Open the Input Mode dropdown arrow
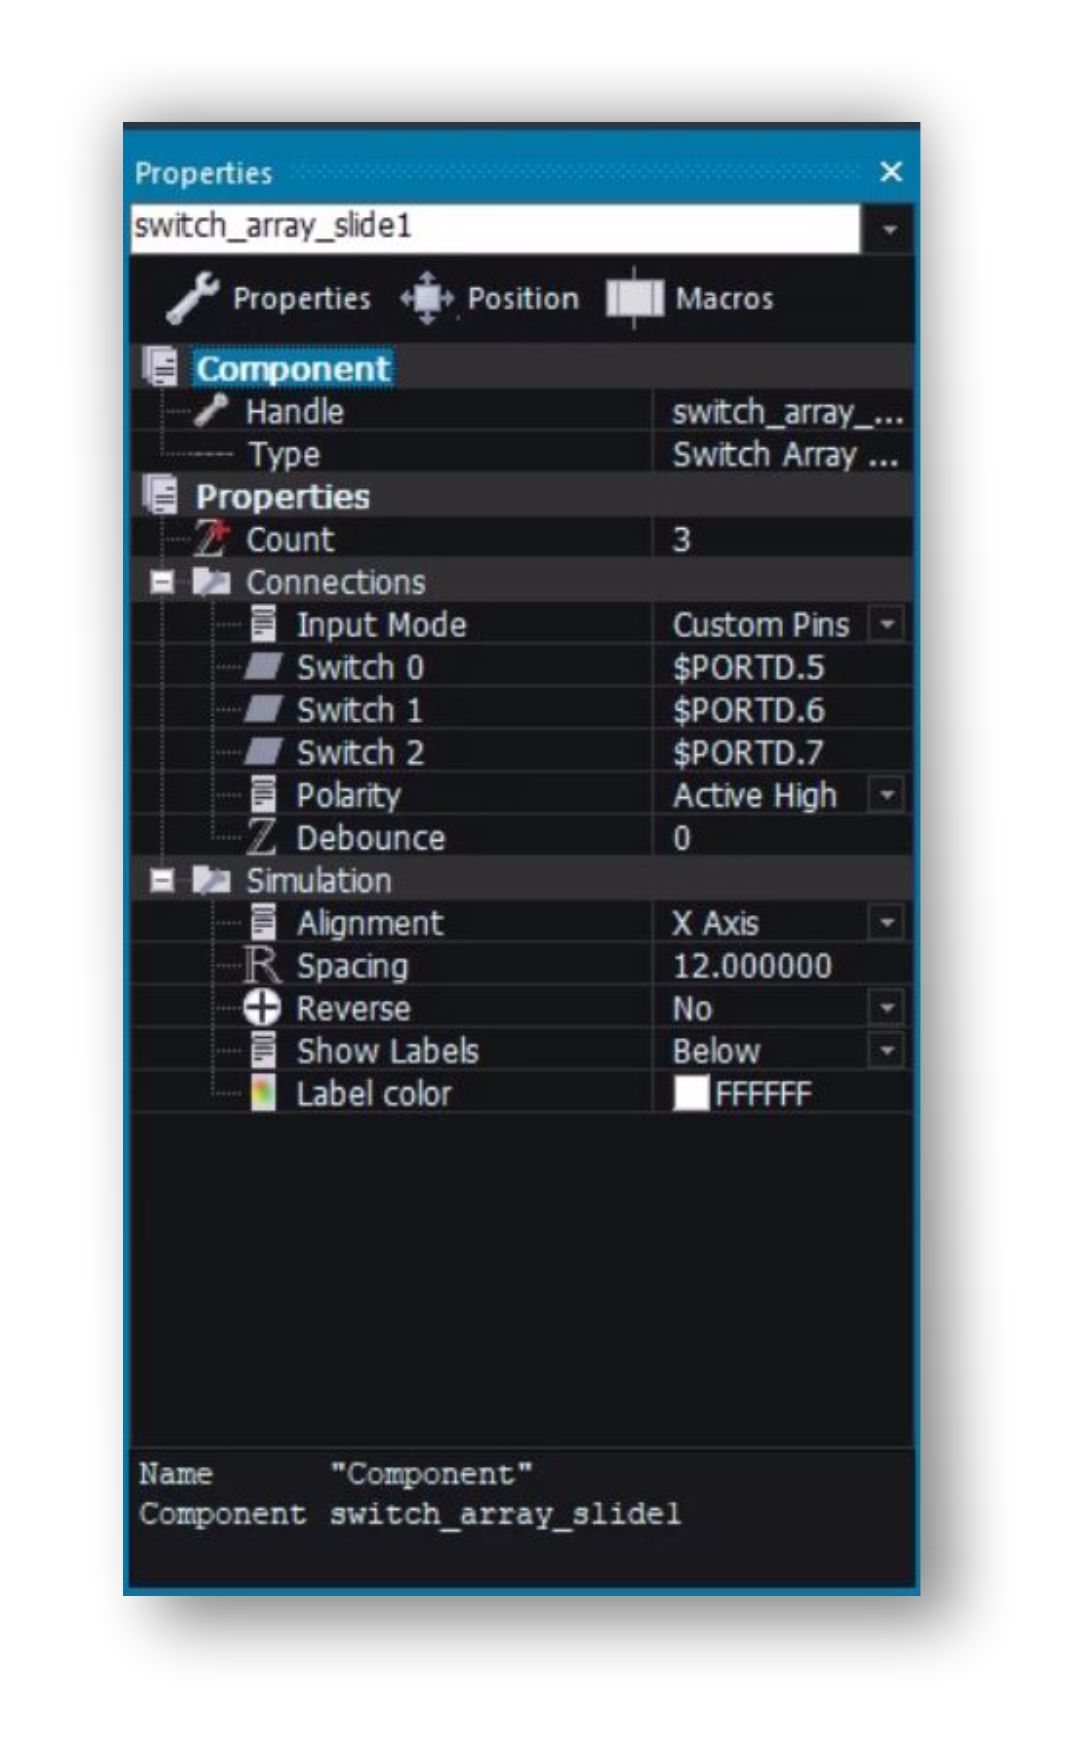The height and width of the screenshot is (1744, 1078). pos(886,625)
